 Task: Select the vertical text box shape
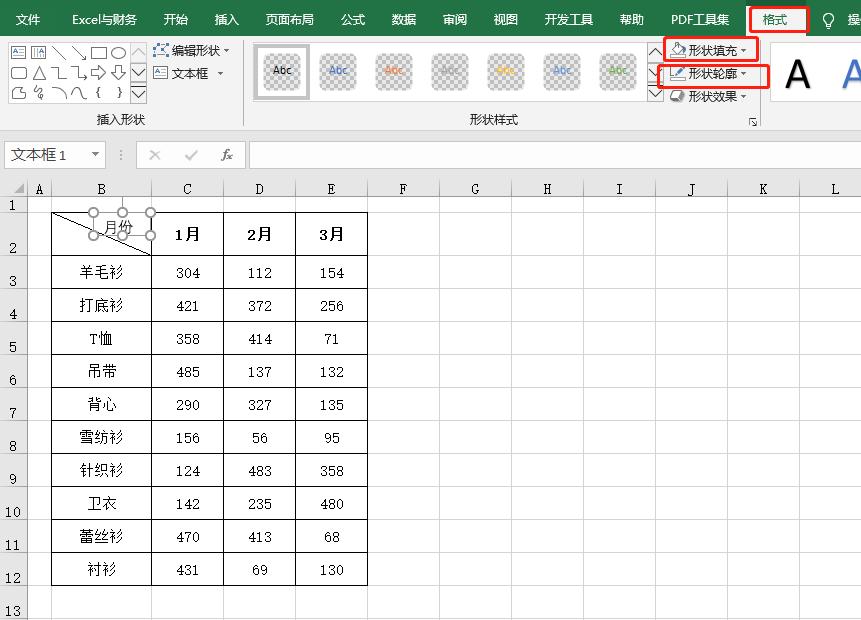[38, 53]
